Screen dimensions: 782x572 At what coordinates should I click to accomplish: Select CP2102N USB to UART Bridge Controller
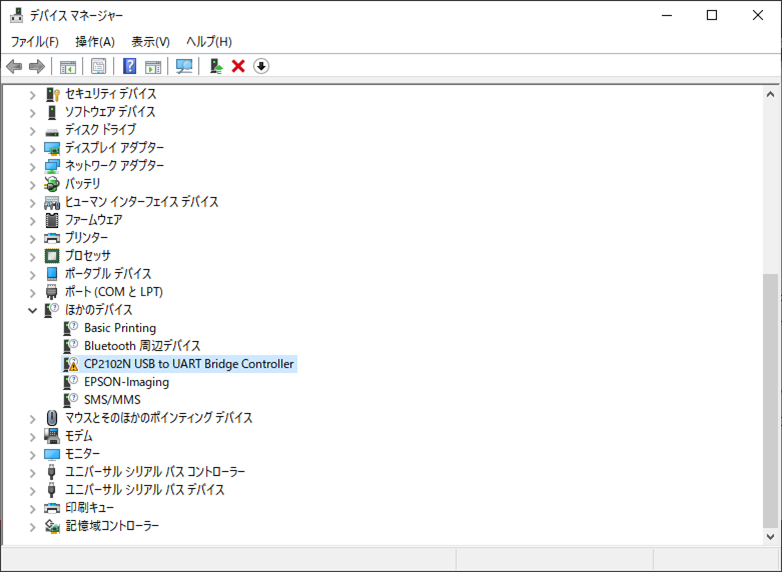tap(189, 364)
